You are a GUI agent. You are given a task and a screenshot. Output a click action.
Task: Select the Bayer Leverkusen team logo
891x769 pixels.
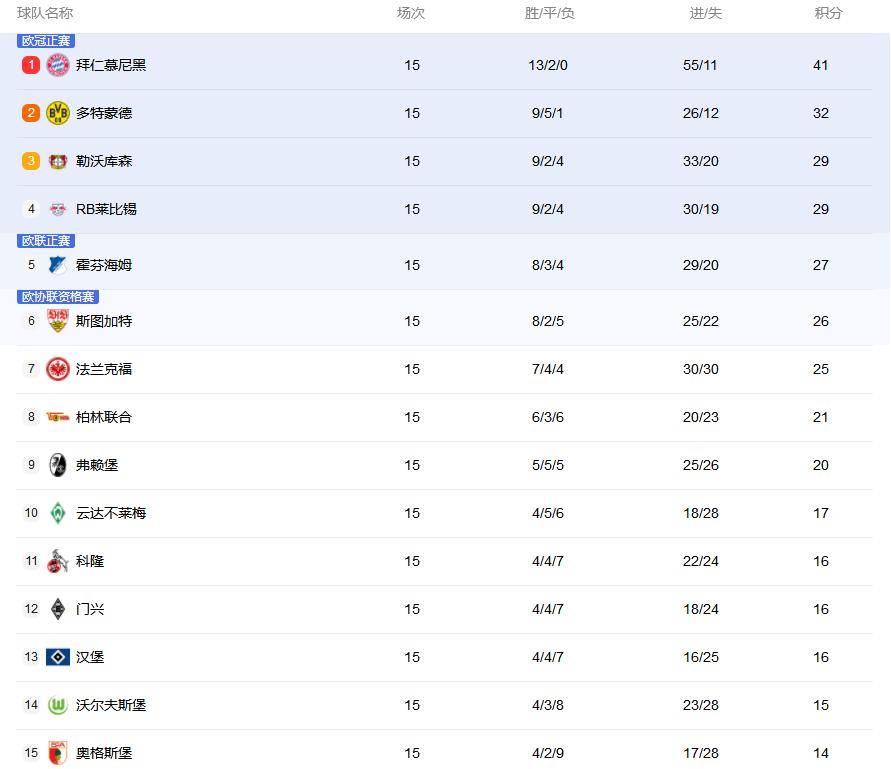click(58, 161)
